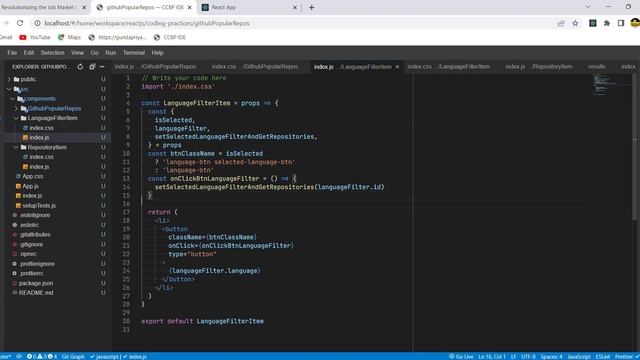Bookmark this page with the star icon

coord(575,23)
